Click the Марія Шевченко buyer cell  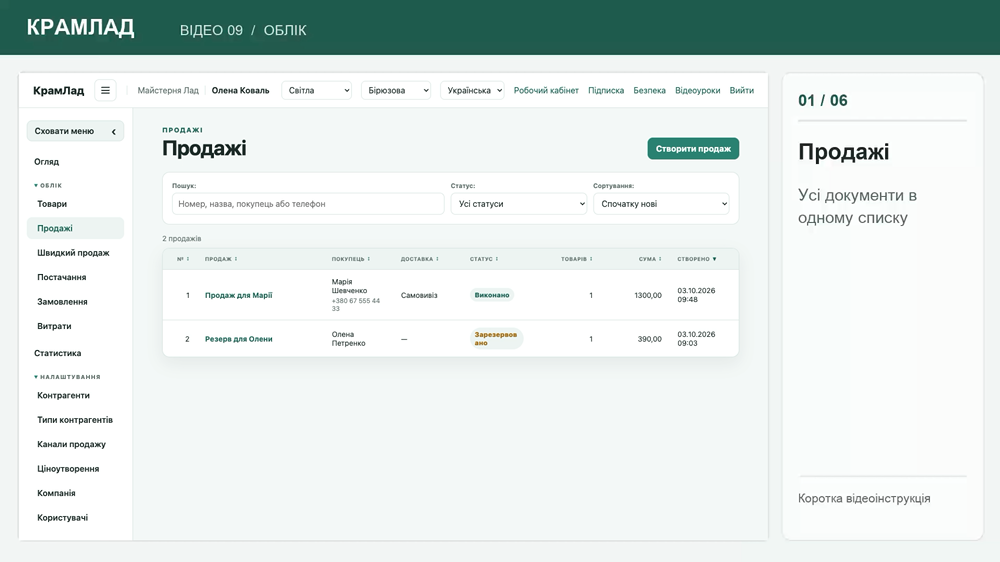349,286
